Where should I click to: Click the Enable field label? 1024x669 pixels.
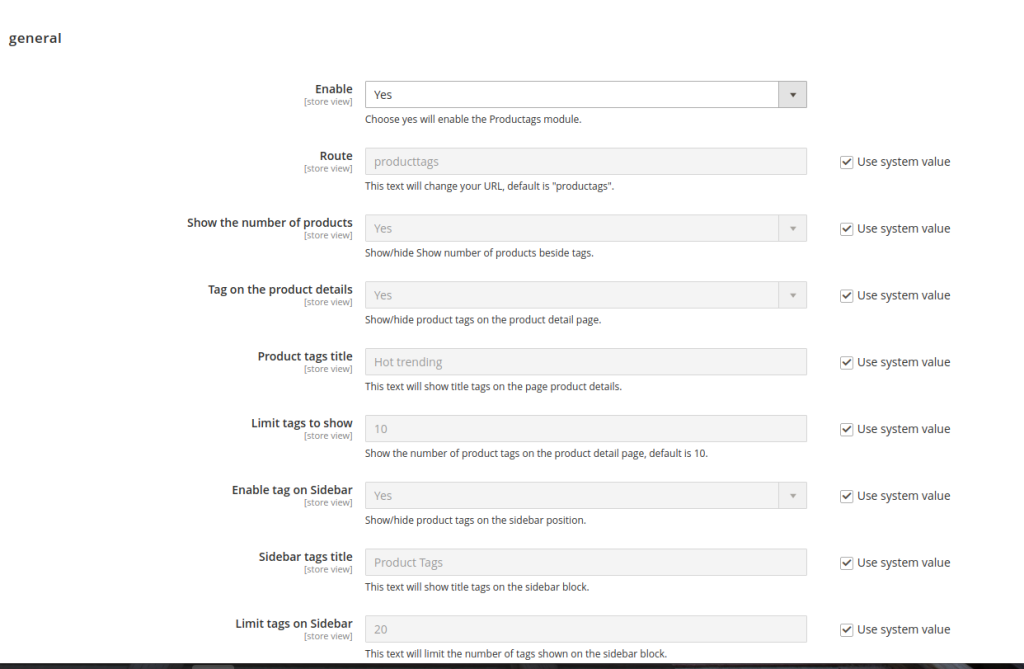coord(333,90)
